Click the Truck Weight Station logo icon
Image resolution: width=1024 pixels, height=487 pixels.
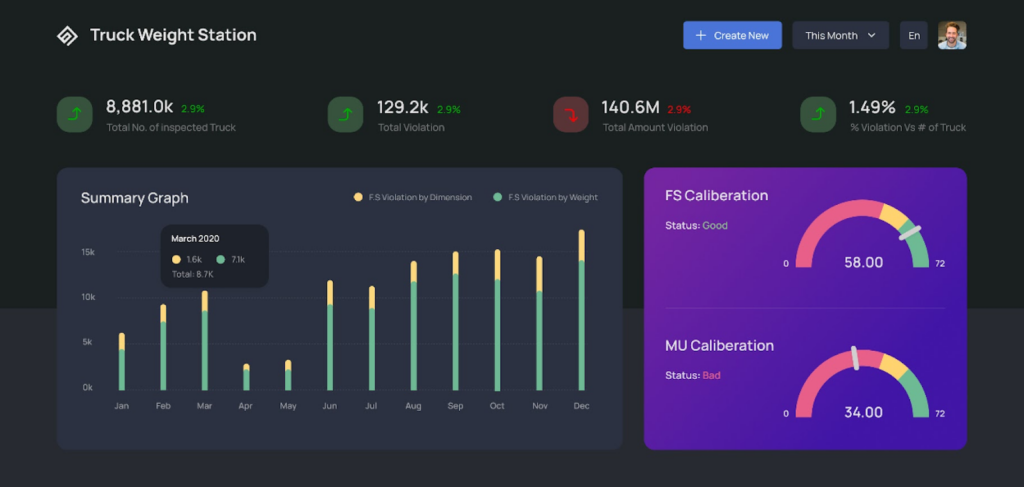[67, 35]
